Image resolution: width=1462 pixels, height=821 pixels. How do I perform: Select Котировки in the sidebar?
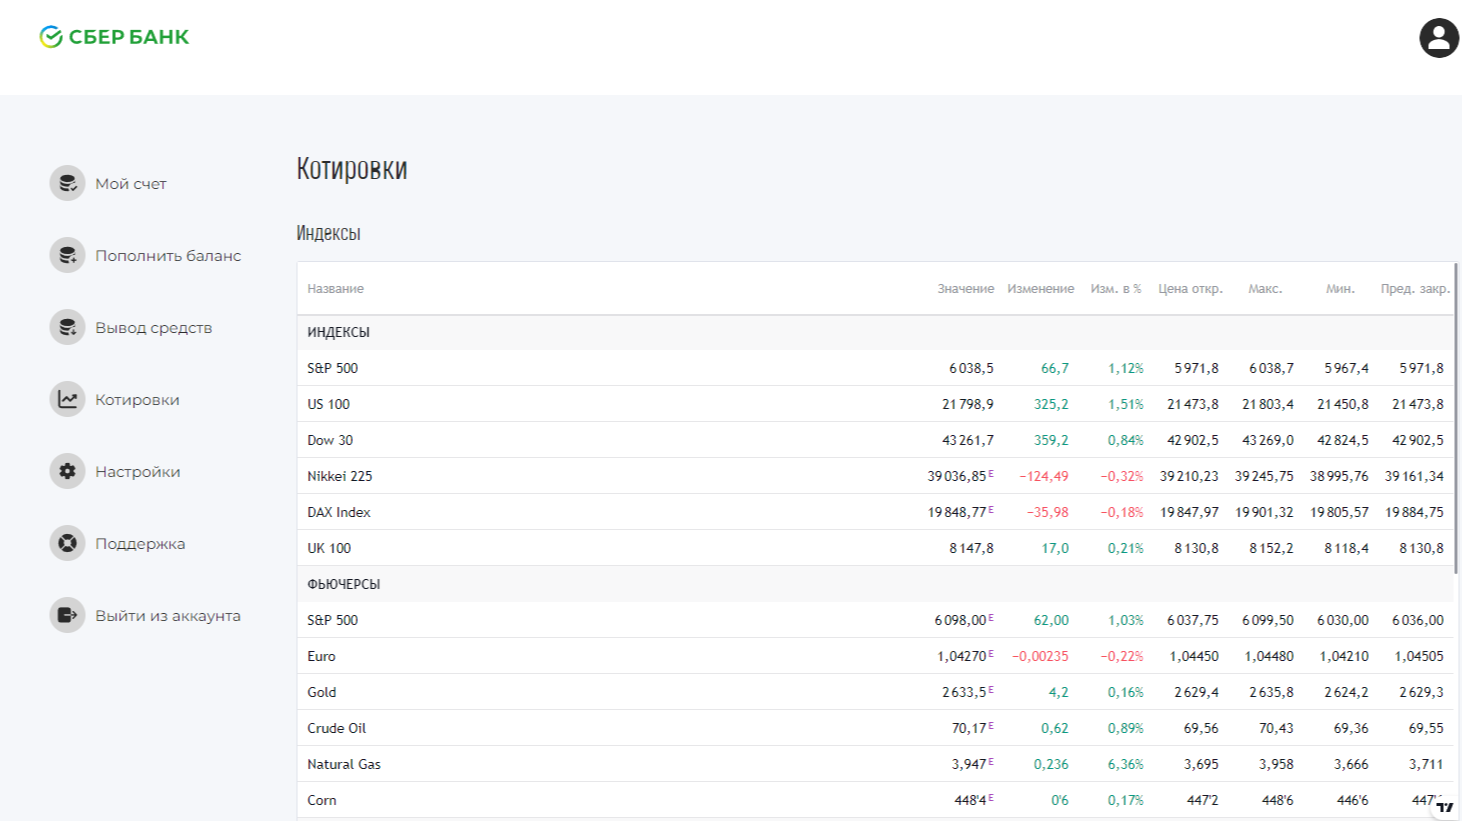pyautogui.click(x=137, y=400)
